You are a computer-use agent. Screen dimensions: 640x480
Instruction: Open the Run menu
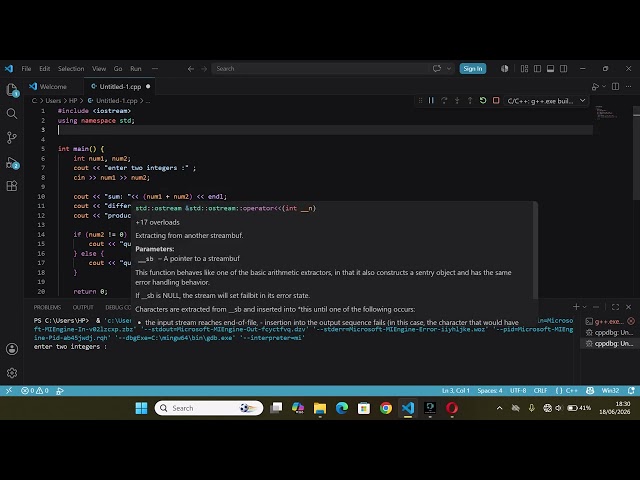136,69
